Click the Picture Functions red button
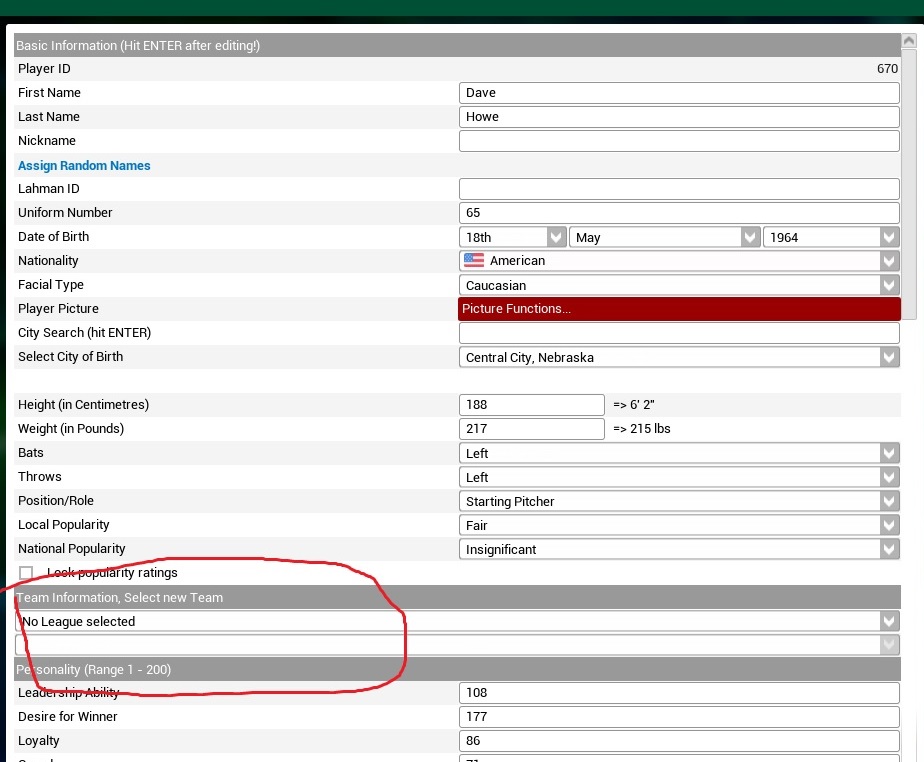Image resolution: width=924 pixels, height=762 pixels. point(679,309)
